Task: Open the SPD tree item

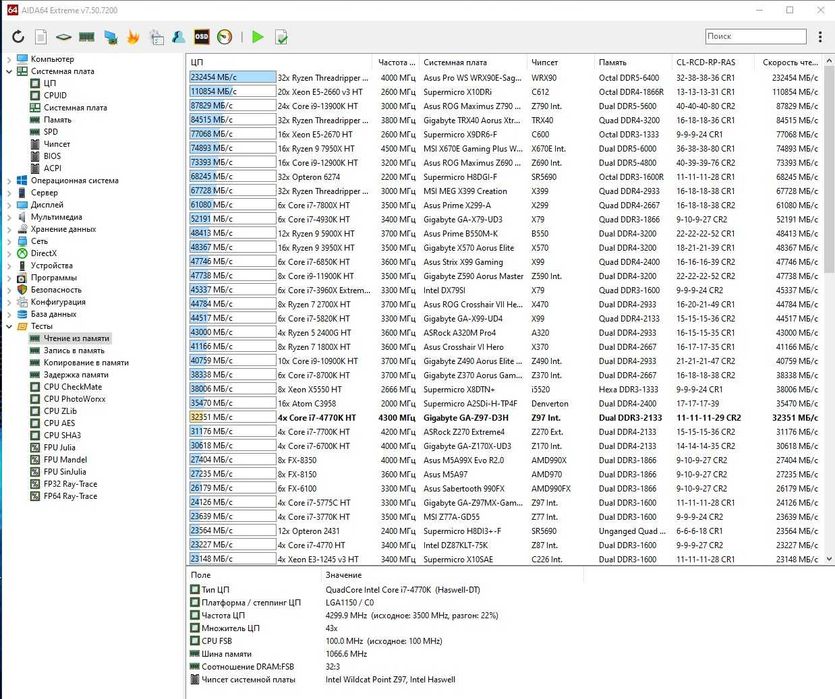Action: click(x=51, y=132)
